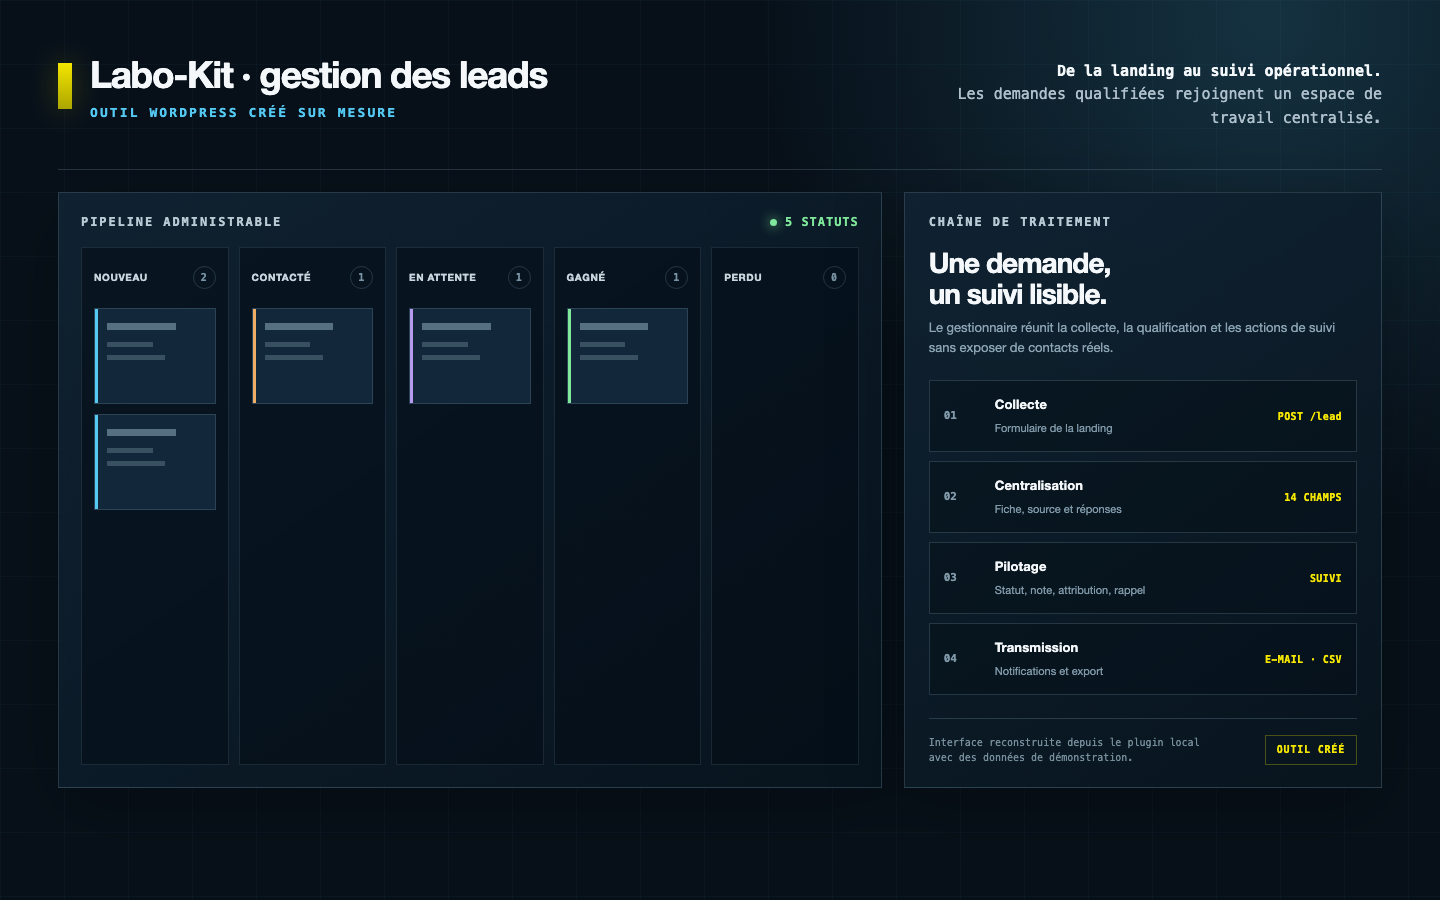Click the E-MAIL · CSV tag
Screen dimensions: 1440x900
[1303, 659]
